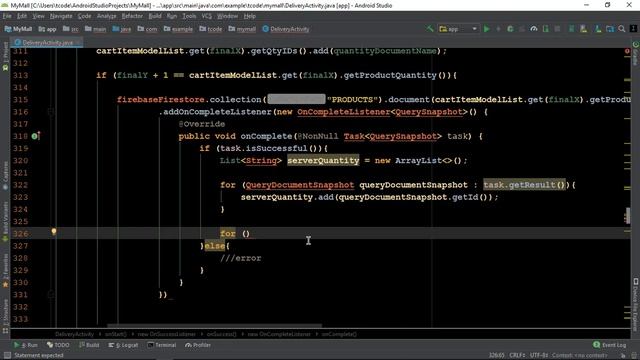The width and height of the screenshot is (640, 360).
Task: Click onComplete() in code structure breadcrumb
Action: [339, 334]
